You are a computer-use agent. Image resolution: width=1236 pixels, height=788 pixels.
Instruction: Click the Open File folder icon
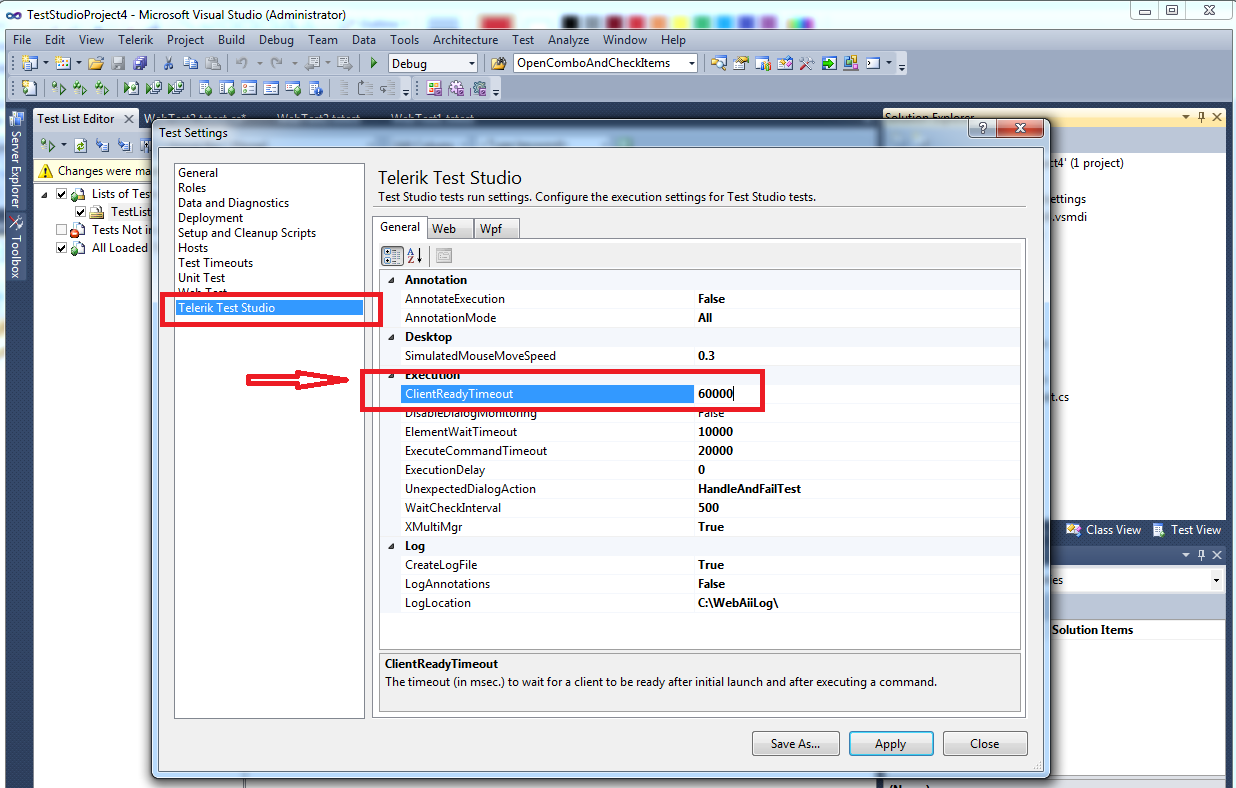95,63
